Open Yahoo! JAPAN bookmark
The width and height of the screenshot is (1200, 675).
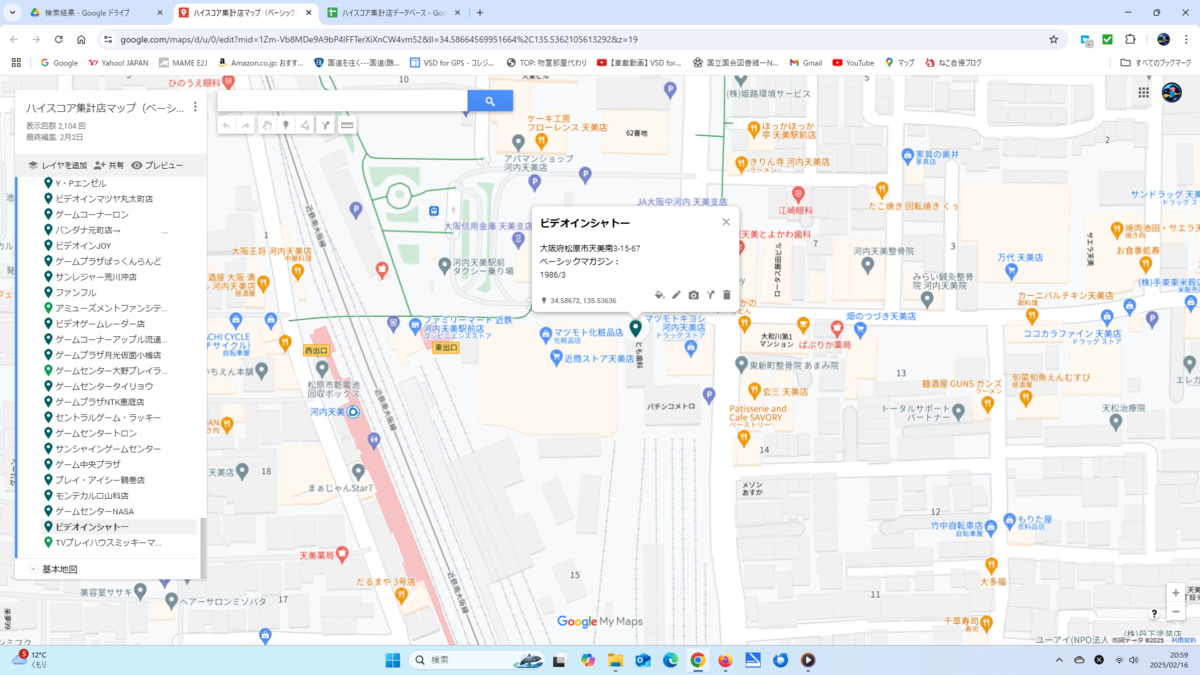(118, 62)
